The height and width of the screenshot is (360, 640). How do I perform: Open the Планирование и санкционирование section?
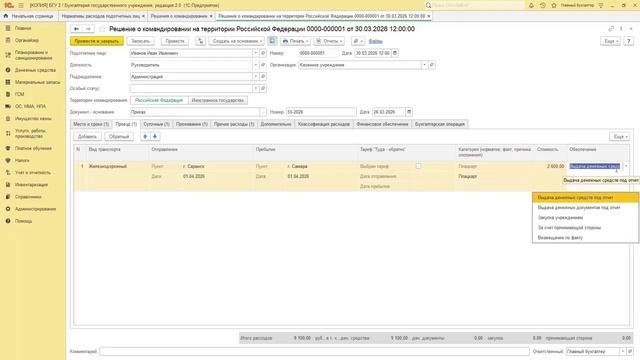click(33, 55)
